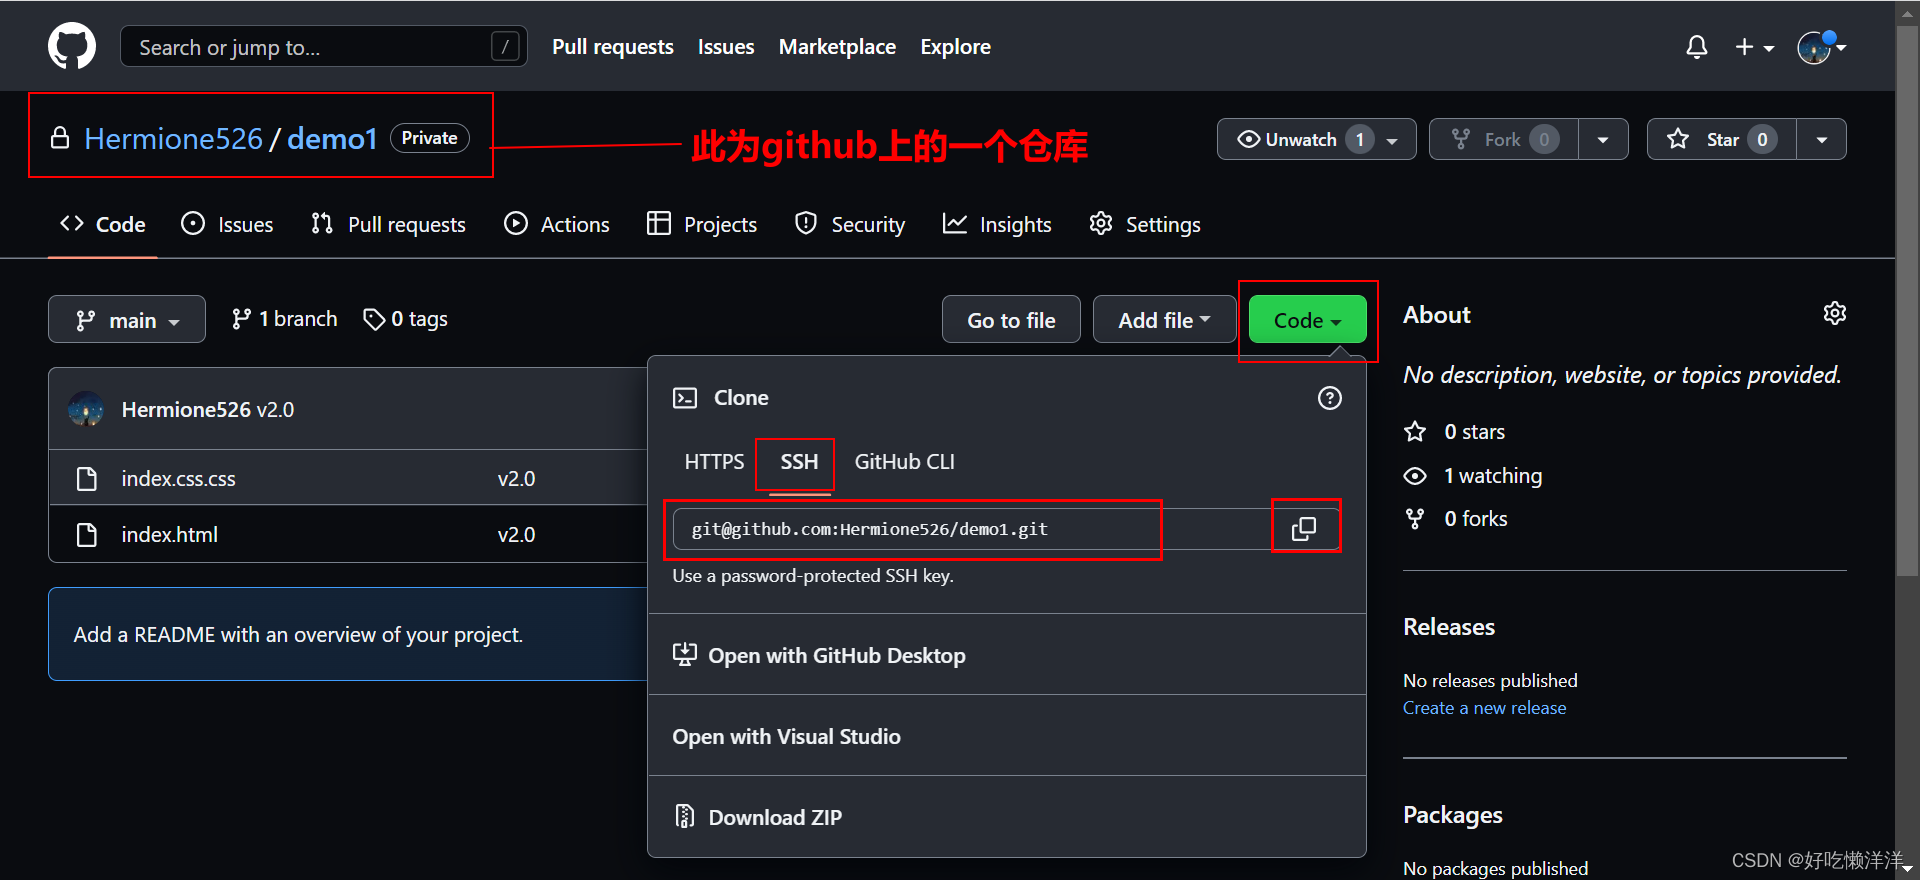
Task: Switch to the Security tab
Action: pyautogui.click(x=850, y=224)
